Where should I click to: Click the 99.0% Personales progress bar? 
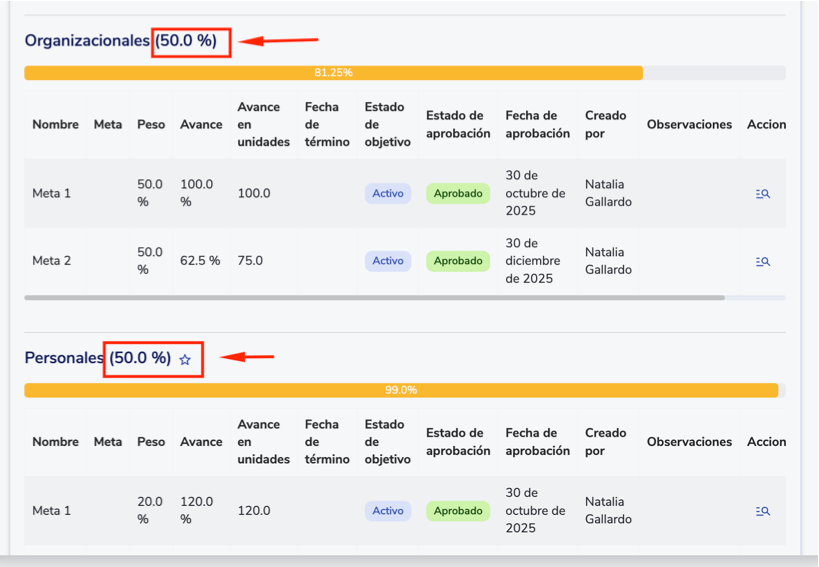pos(400,390)
